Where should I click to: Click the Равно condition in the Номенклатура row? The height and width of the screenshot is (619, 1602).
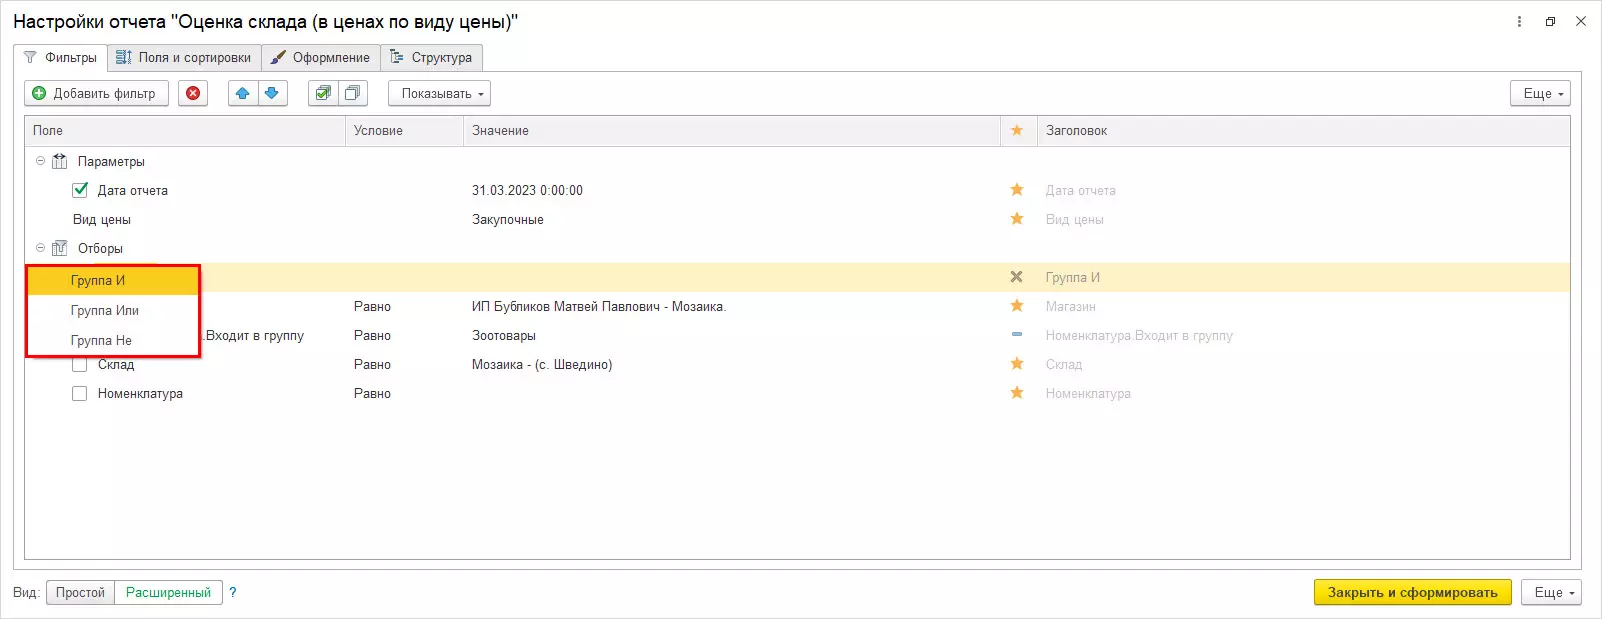(x=372, y=393)
